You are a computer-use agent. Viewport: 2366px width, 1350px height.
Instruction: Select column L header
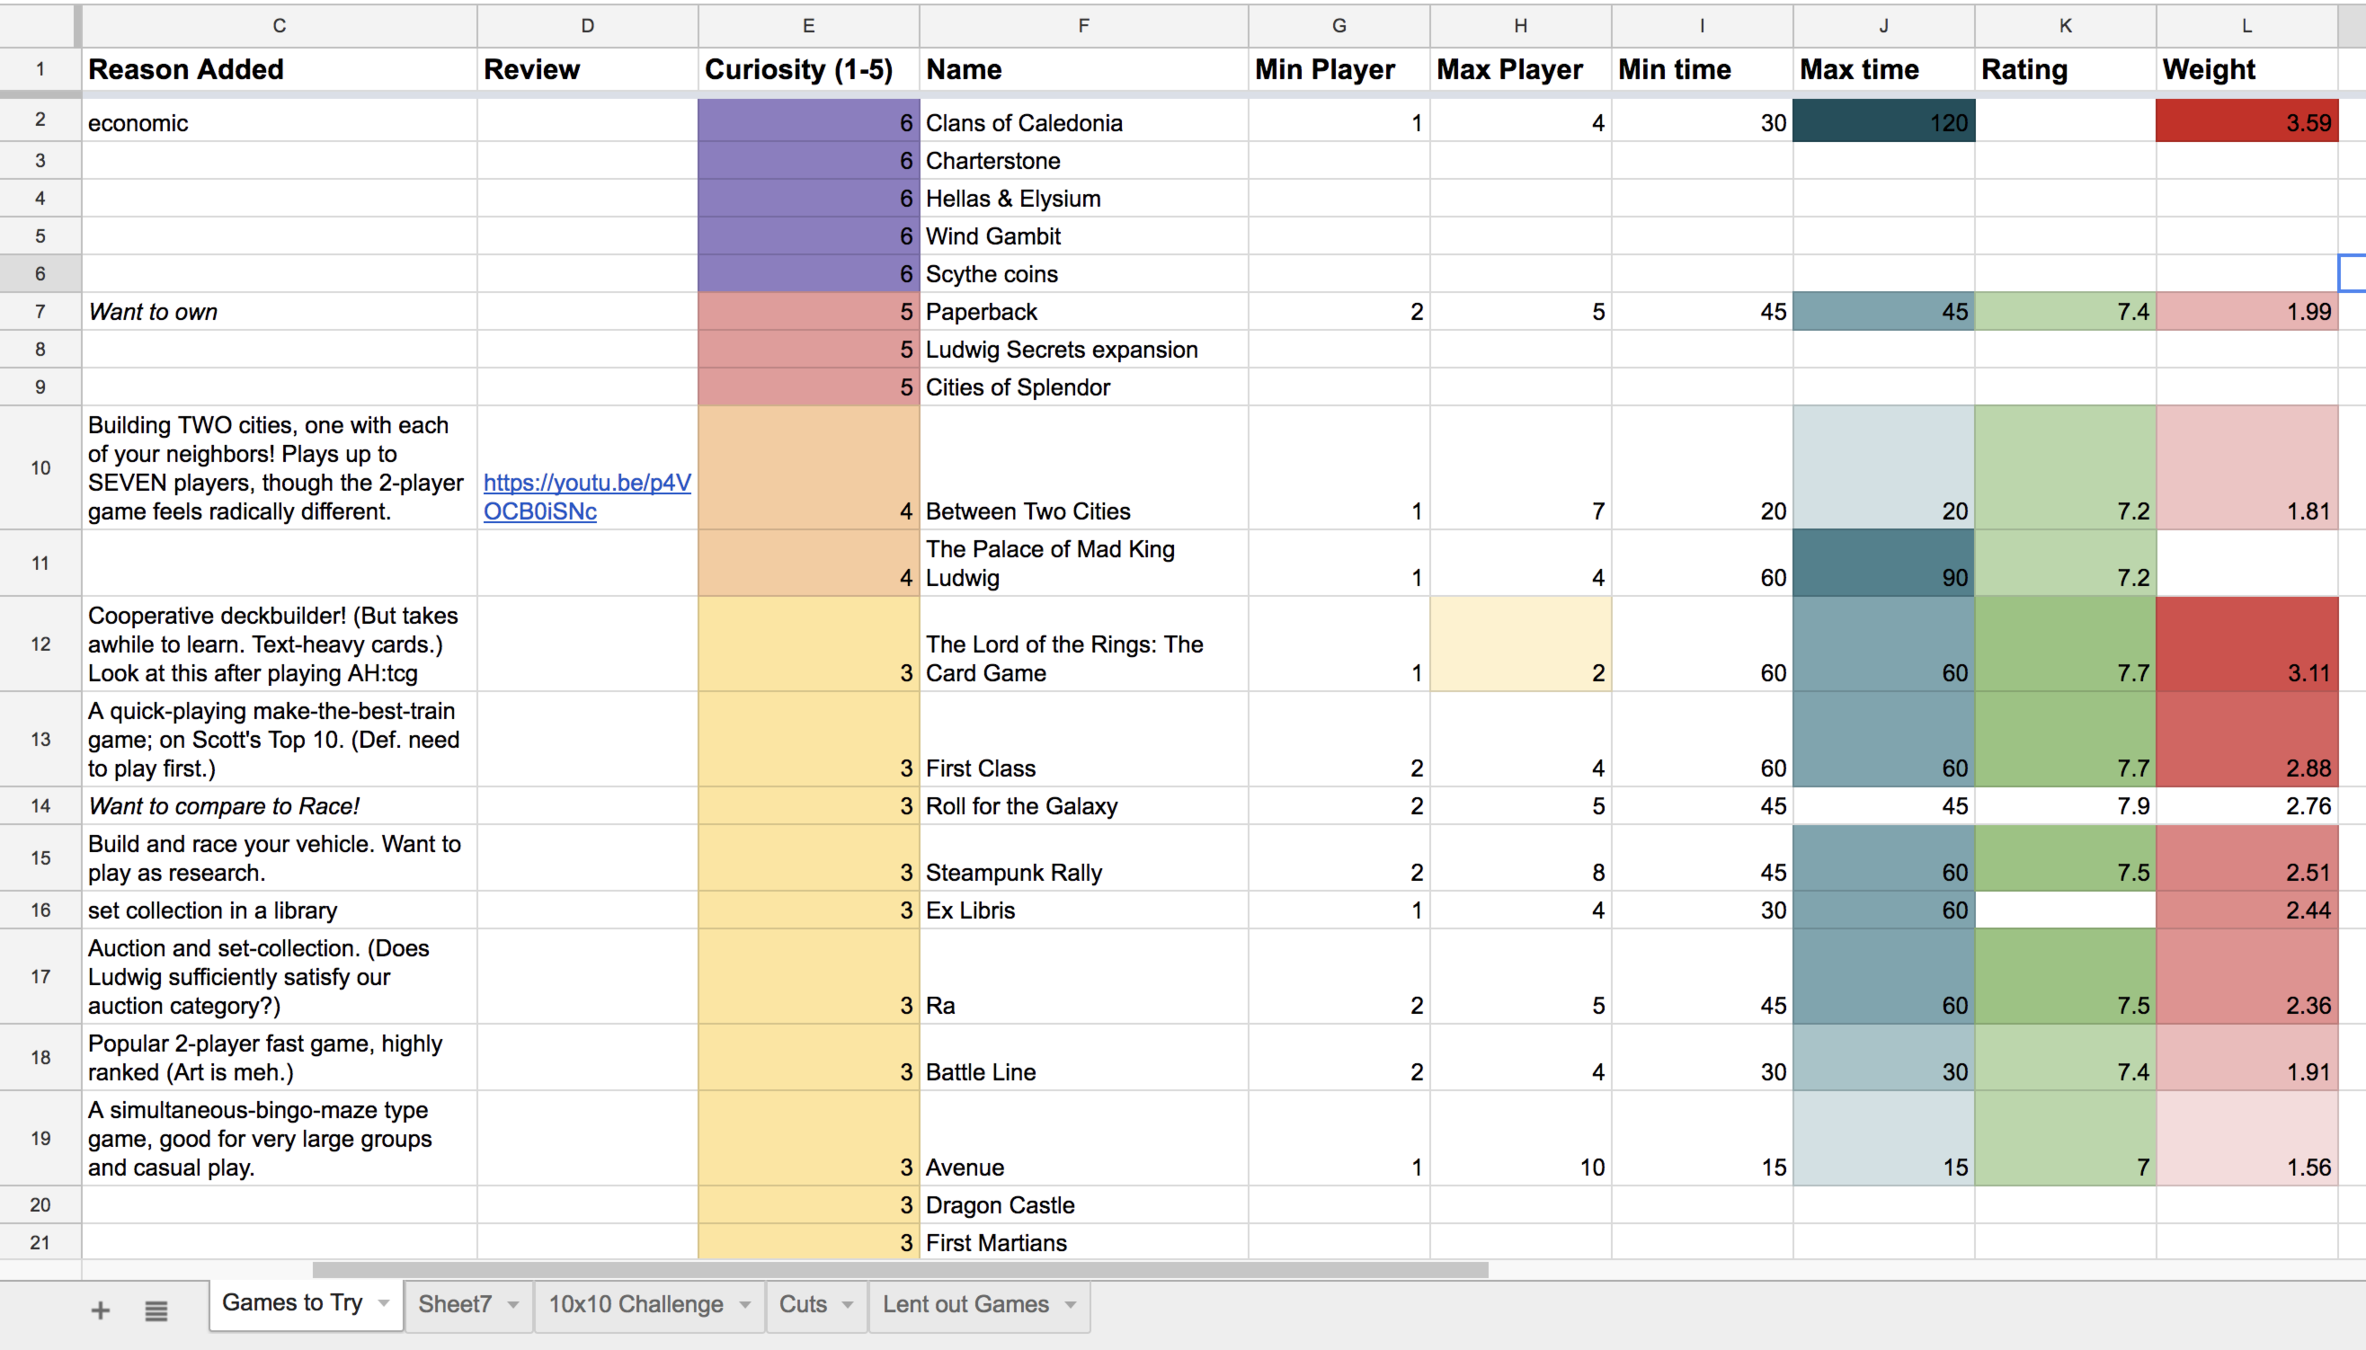2246,26
